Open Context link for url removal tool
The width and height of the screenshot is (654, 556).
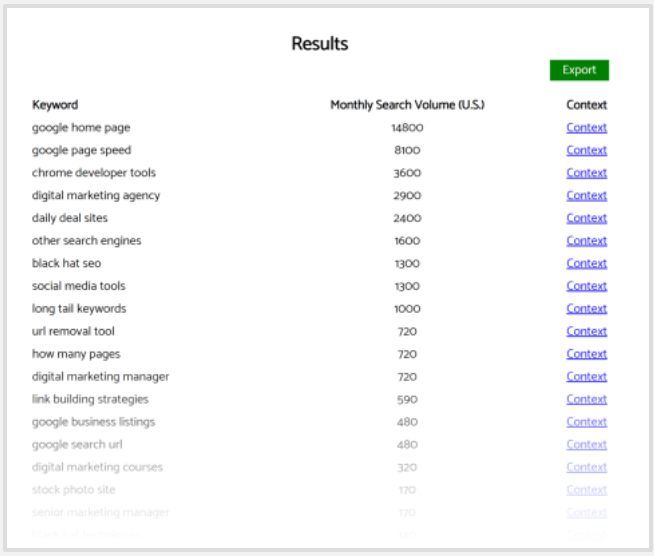(586, 331)
